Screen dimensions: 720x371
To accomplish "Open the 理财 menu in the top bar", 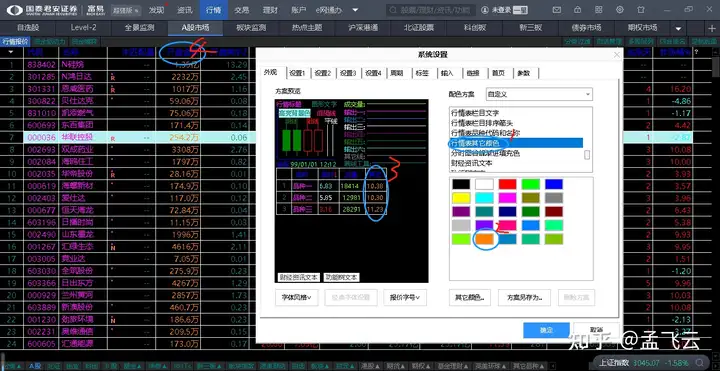I will click(x=270, y=10).
